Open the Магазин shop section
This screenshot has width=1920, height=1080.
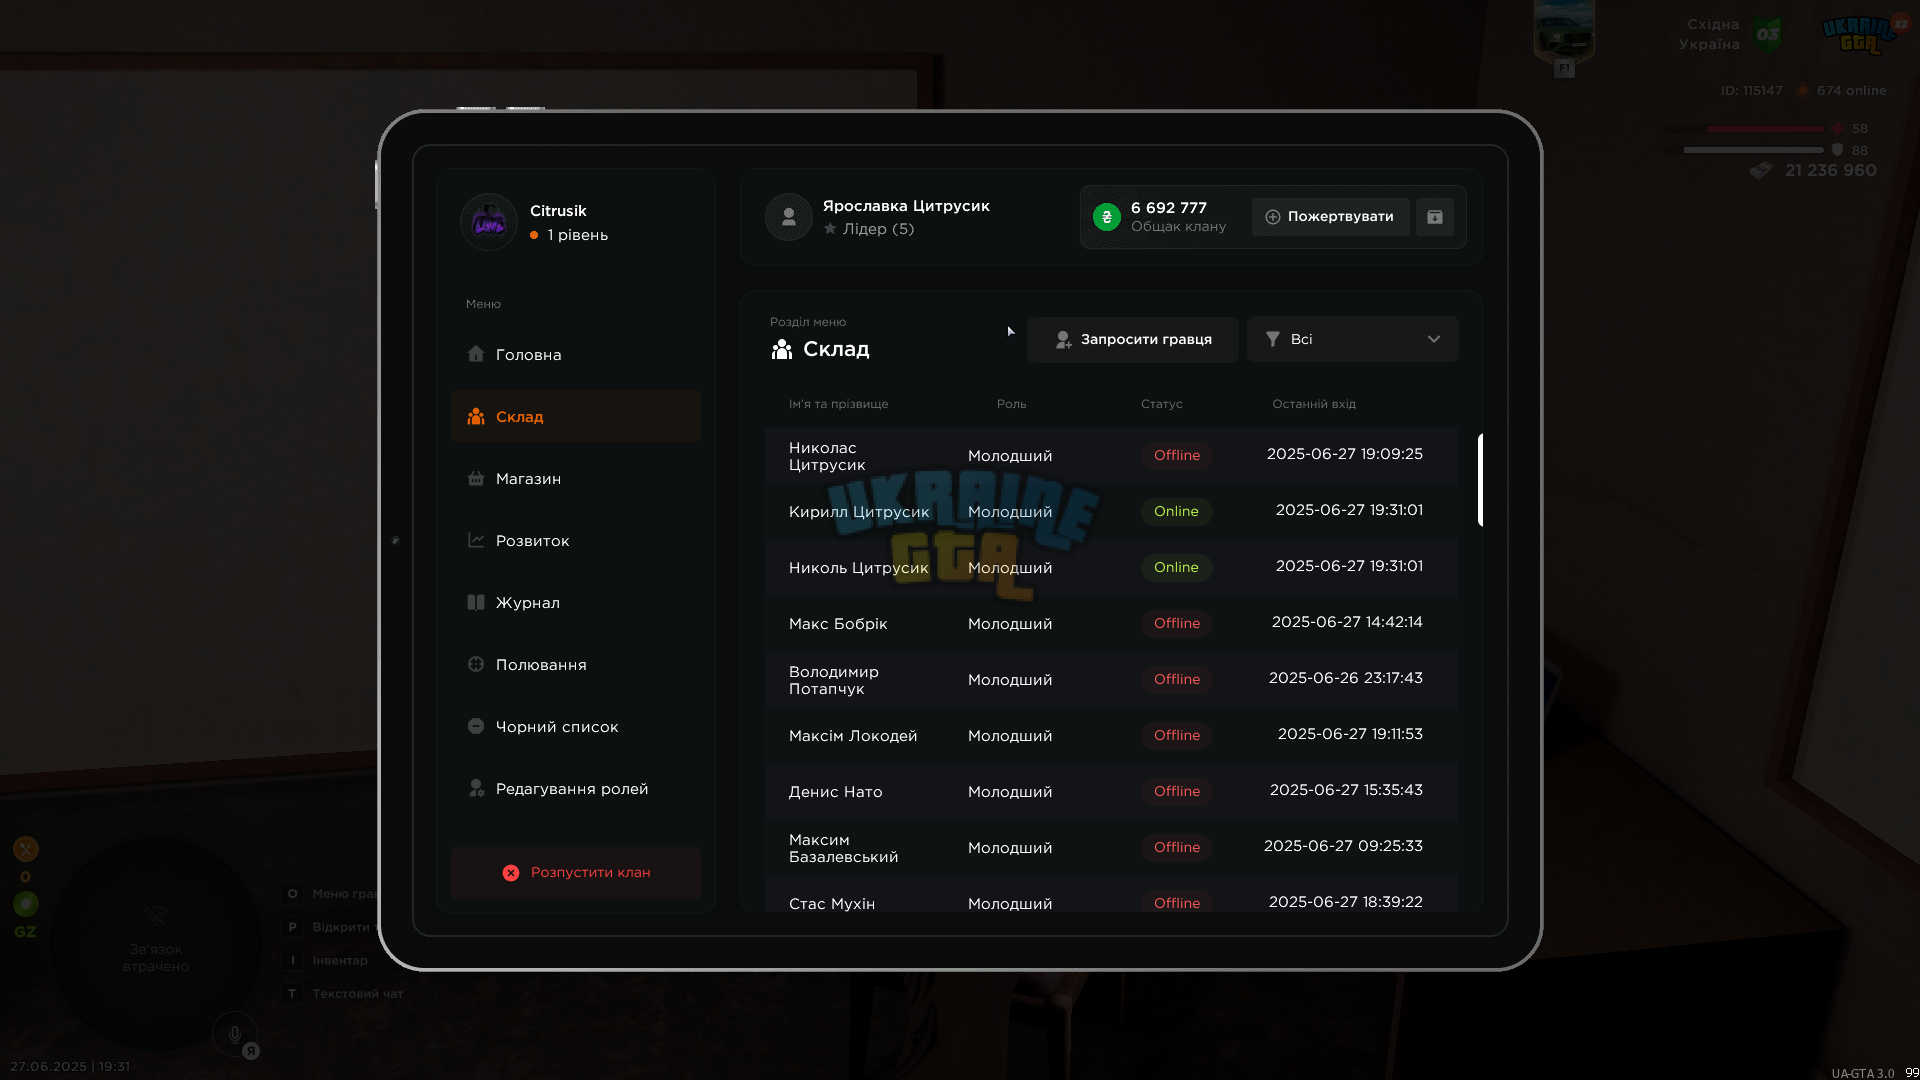coord(576,479)
